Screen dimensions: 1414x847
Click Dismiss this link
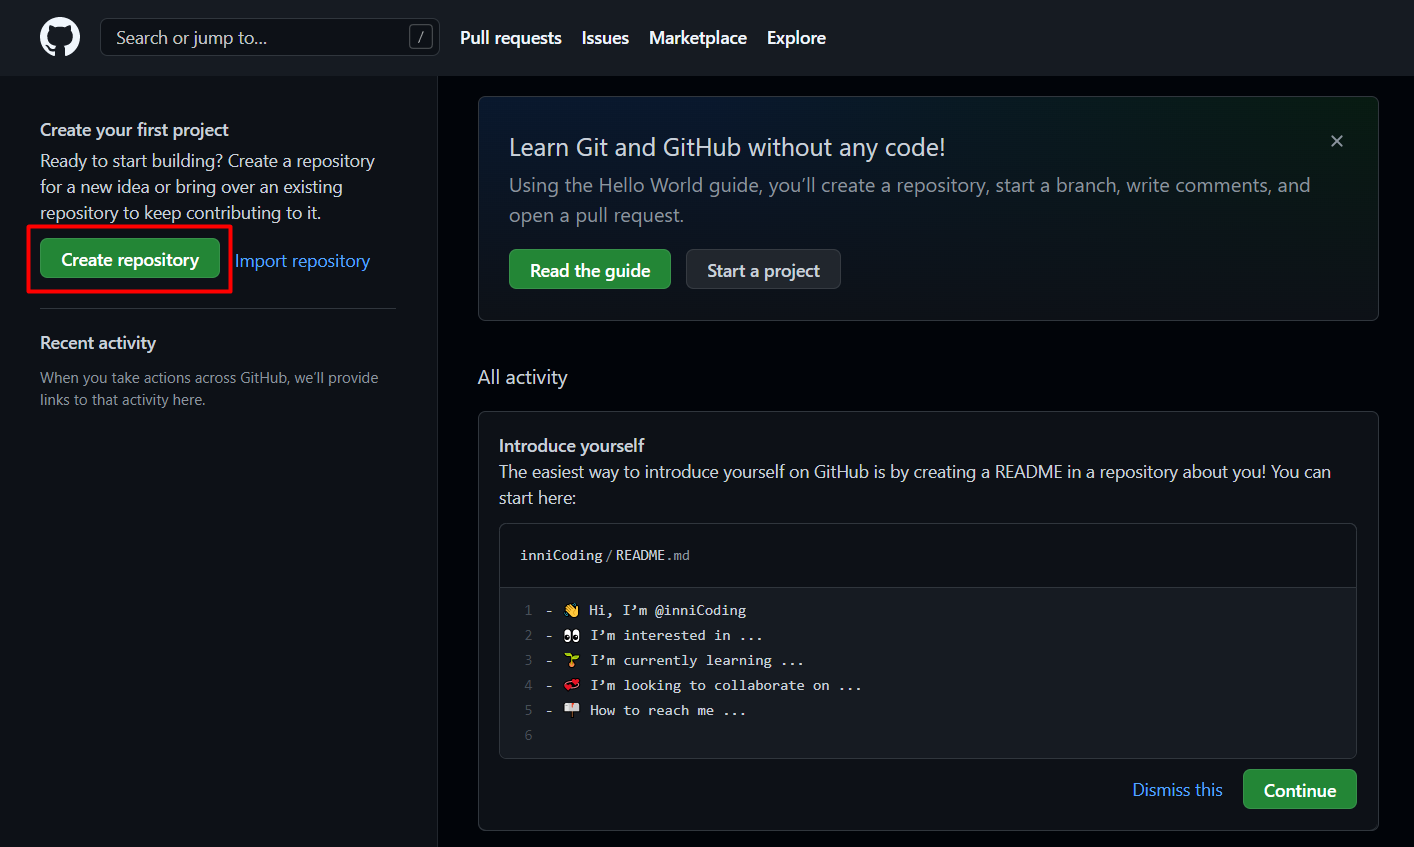coord(1177,790)
